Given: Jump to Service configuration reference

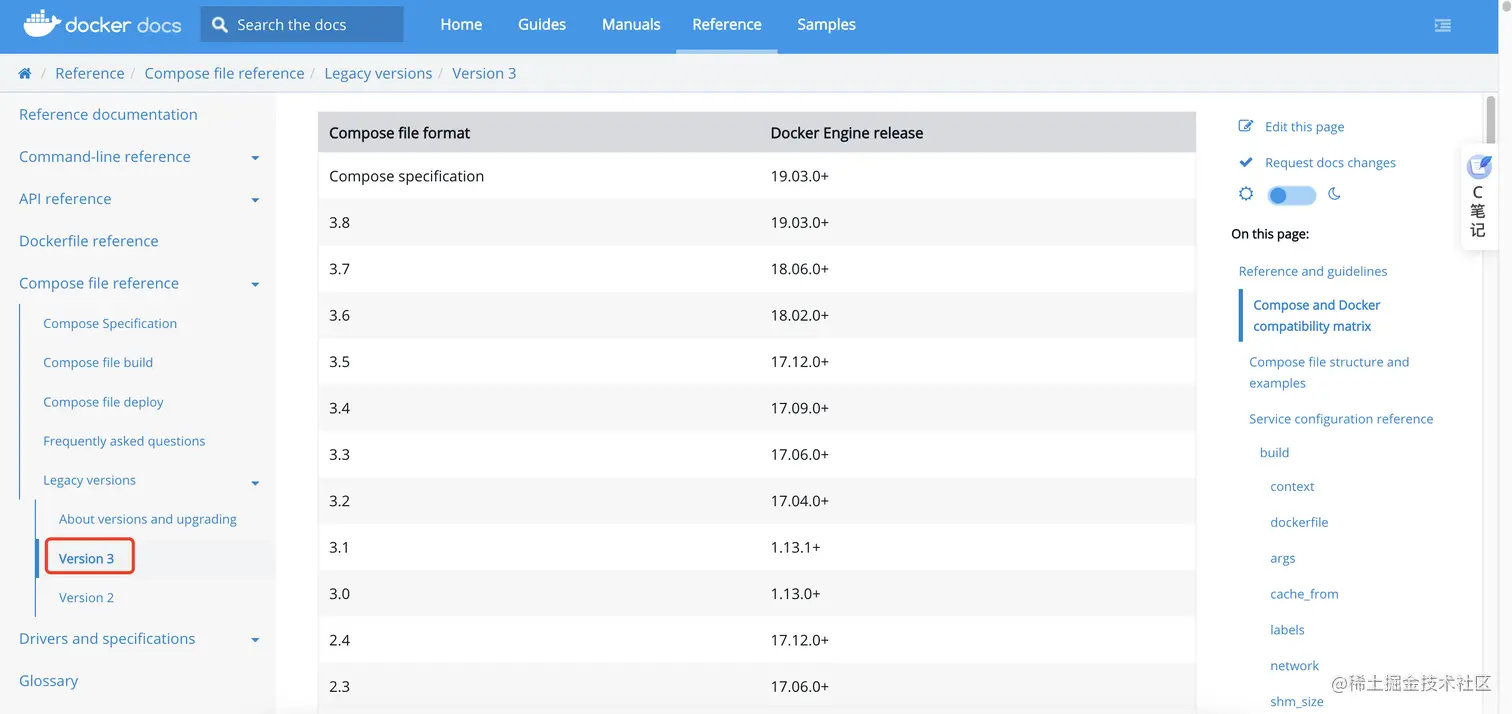Looking at the screenshot, I should click(x=1341, y=419).
